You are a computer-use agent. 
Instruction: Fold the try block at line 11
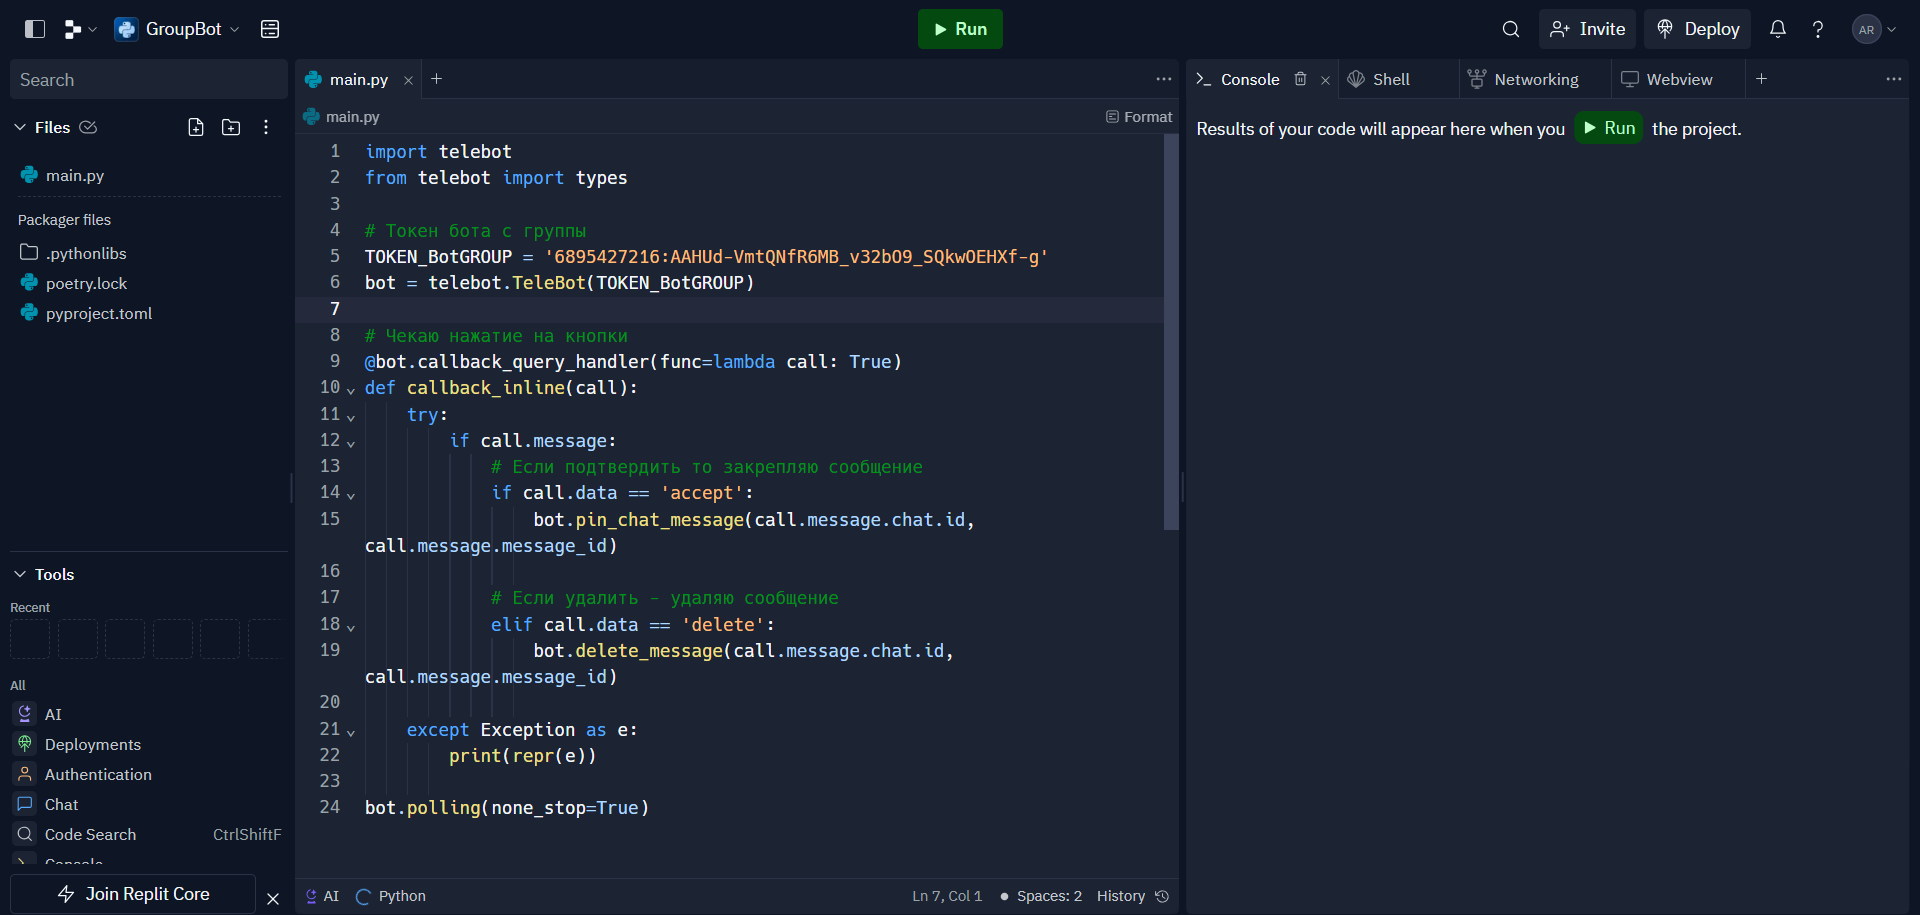point(351,416)
